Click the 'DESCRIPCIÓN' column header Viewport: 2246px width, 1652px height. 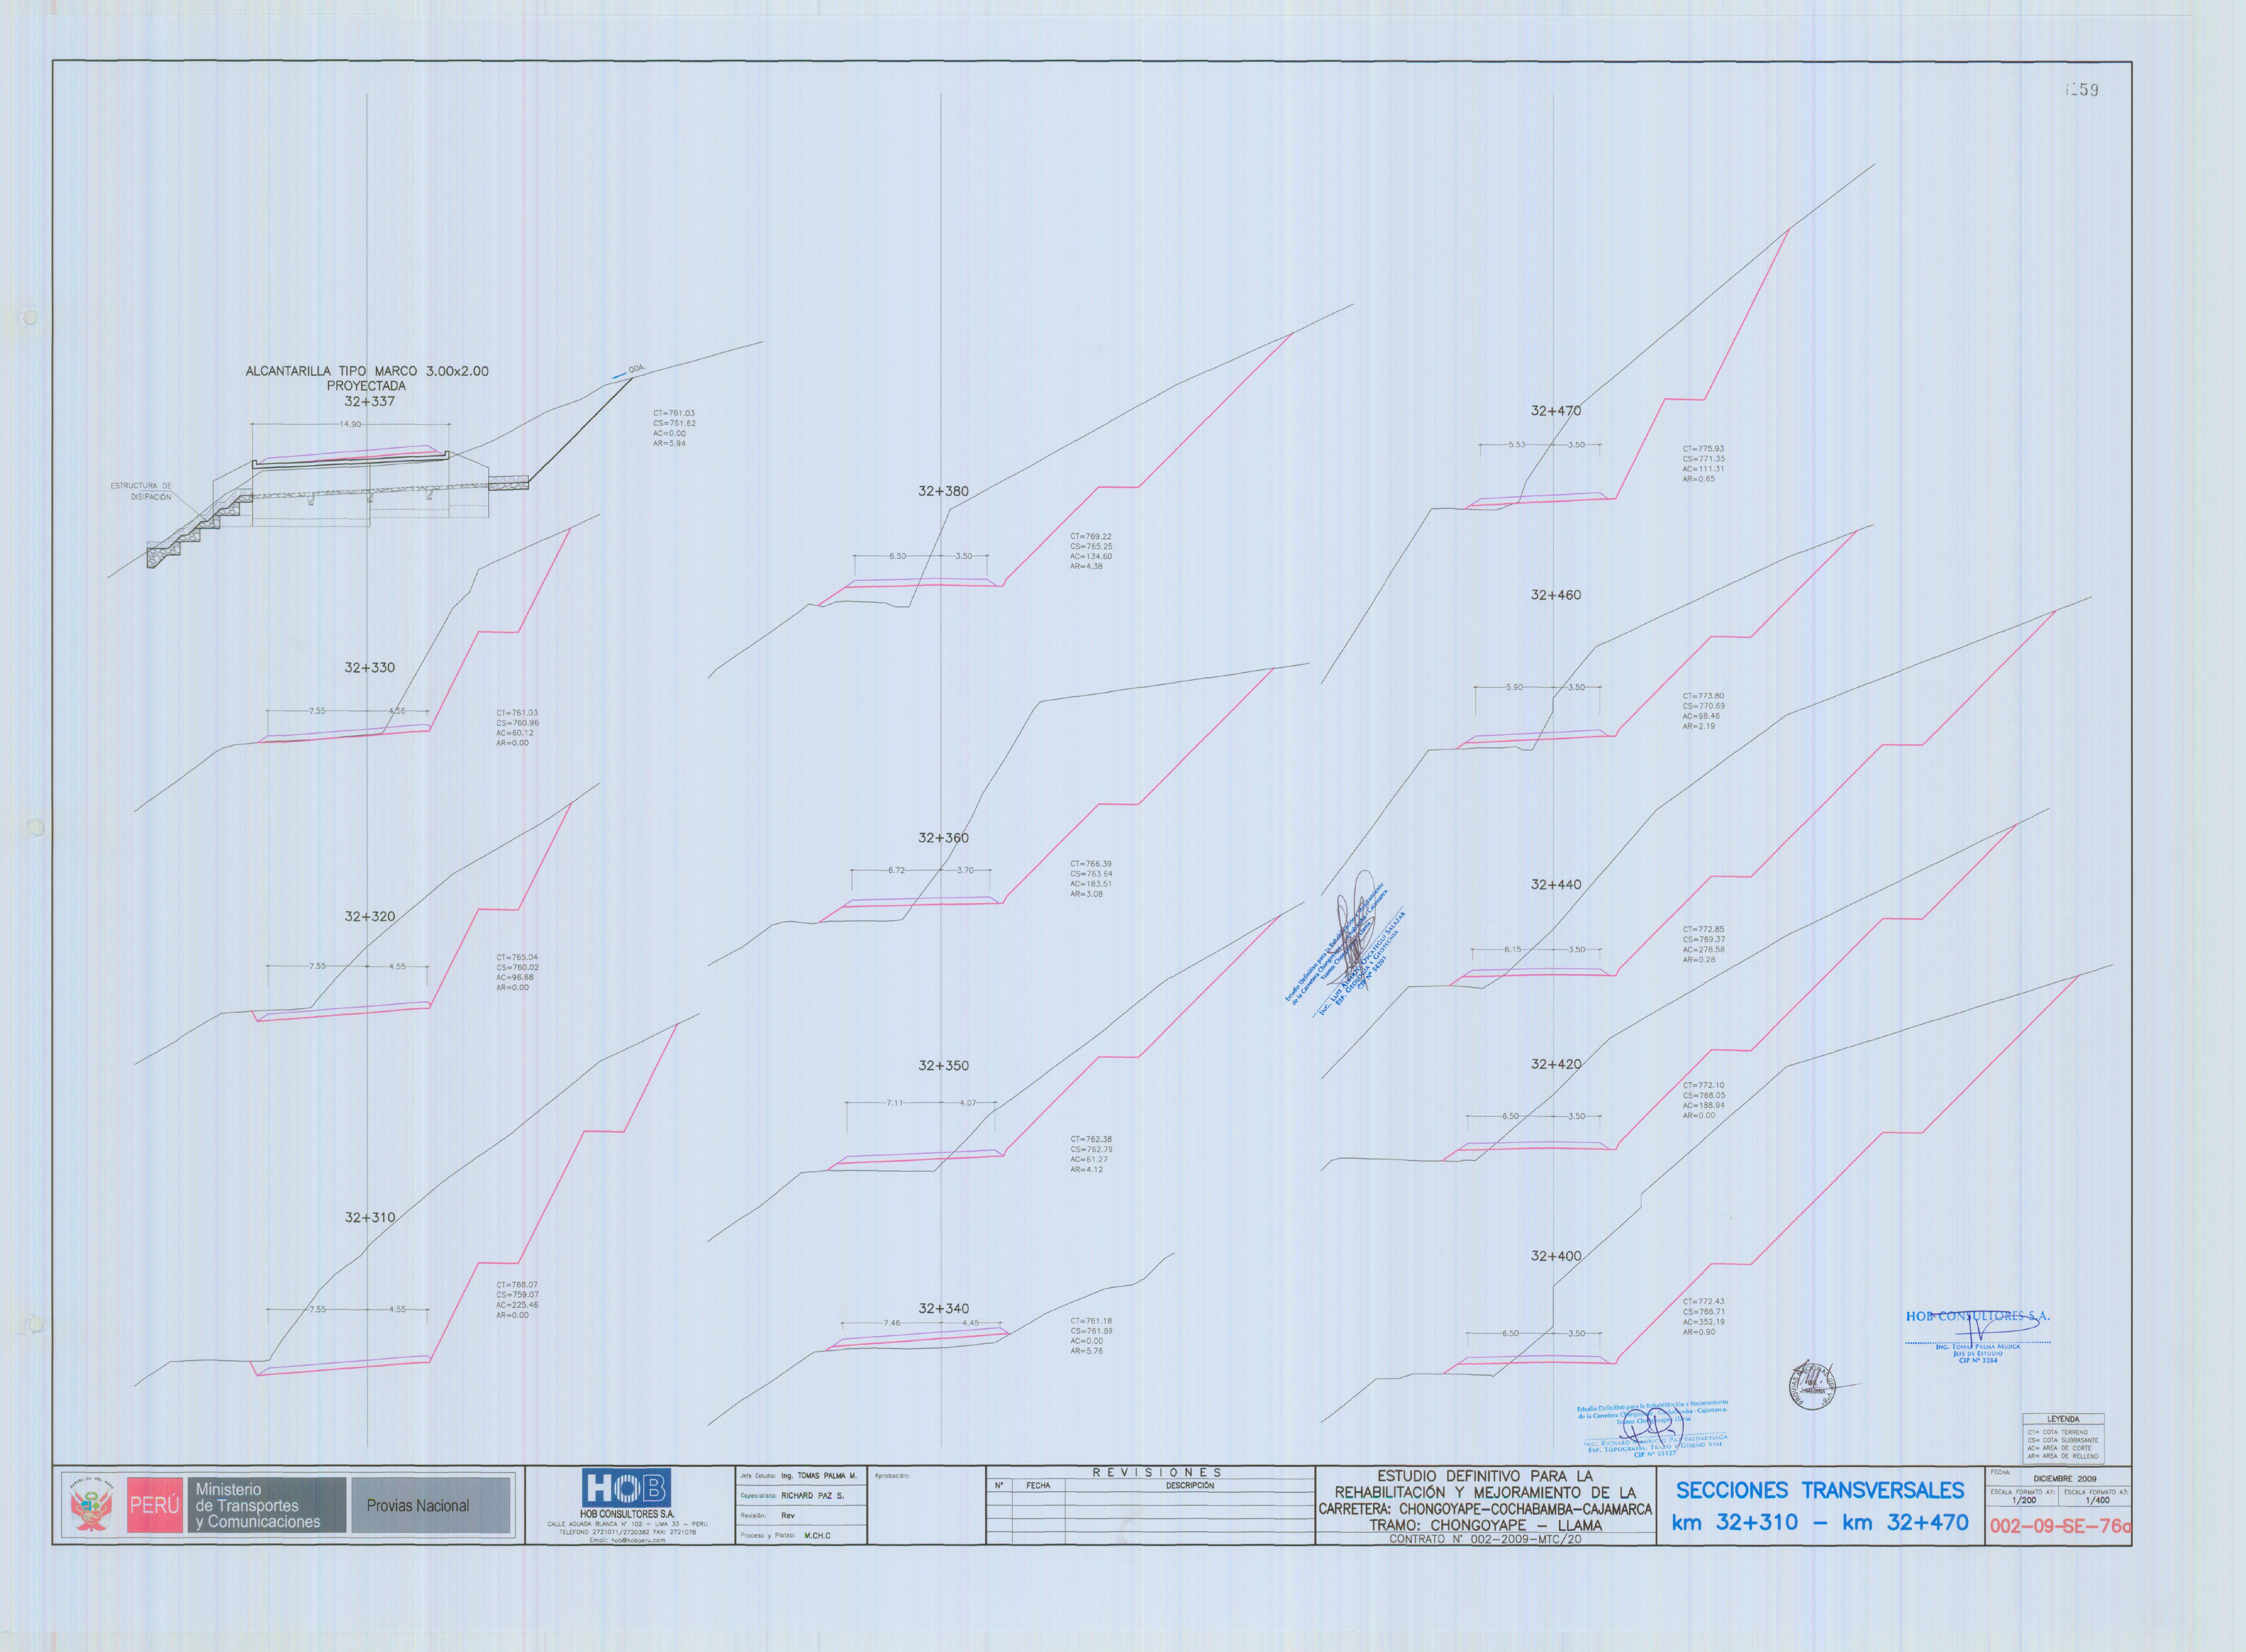(x=1190, y=1485)
